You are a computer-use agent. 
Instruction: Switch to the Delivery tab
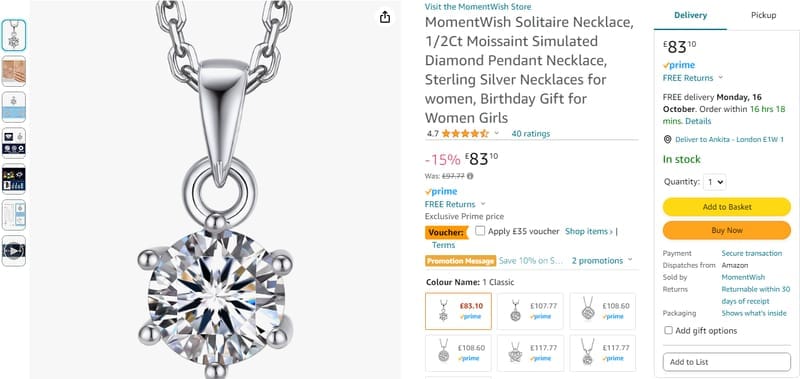(690, 15)
